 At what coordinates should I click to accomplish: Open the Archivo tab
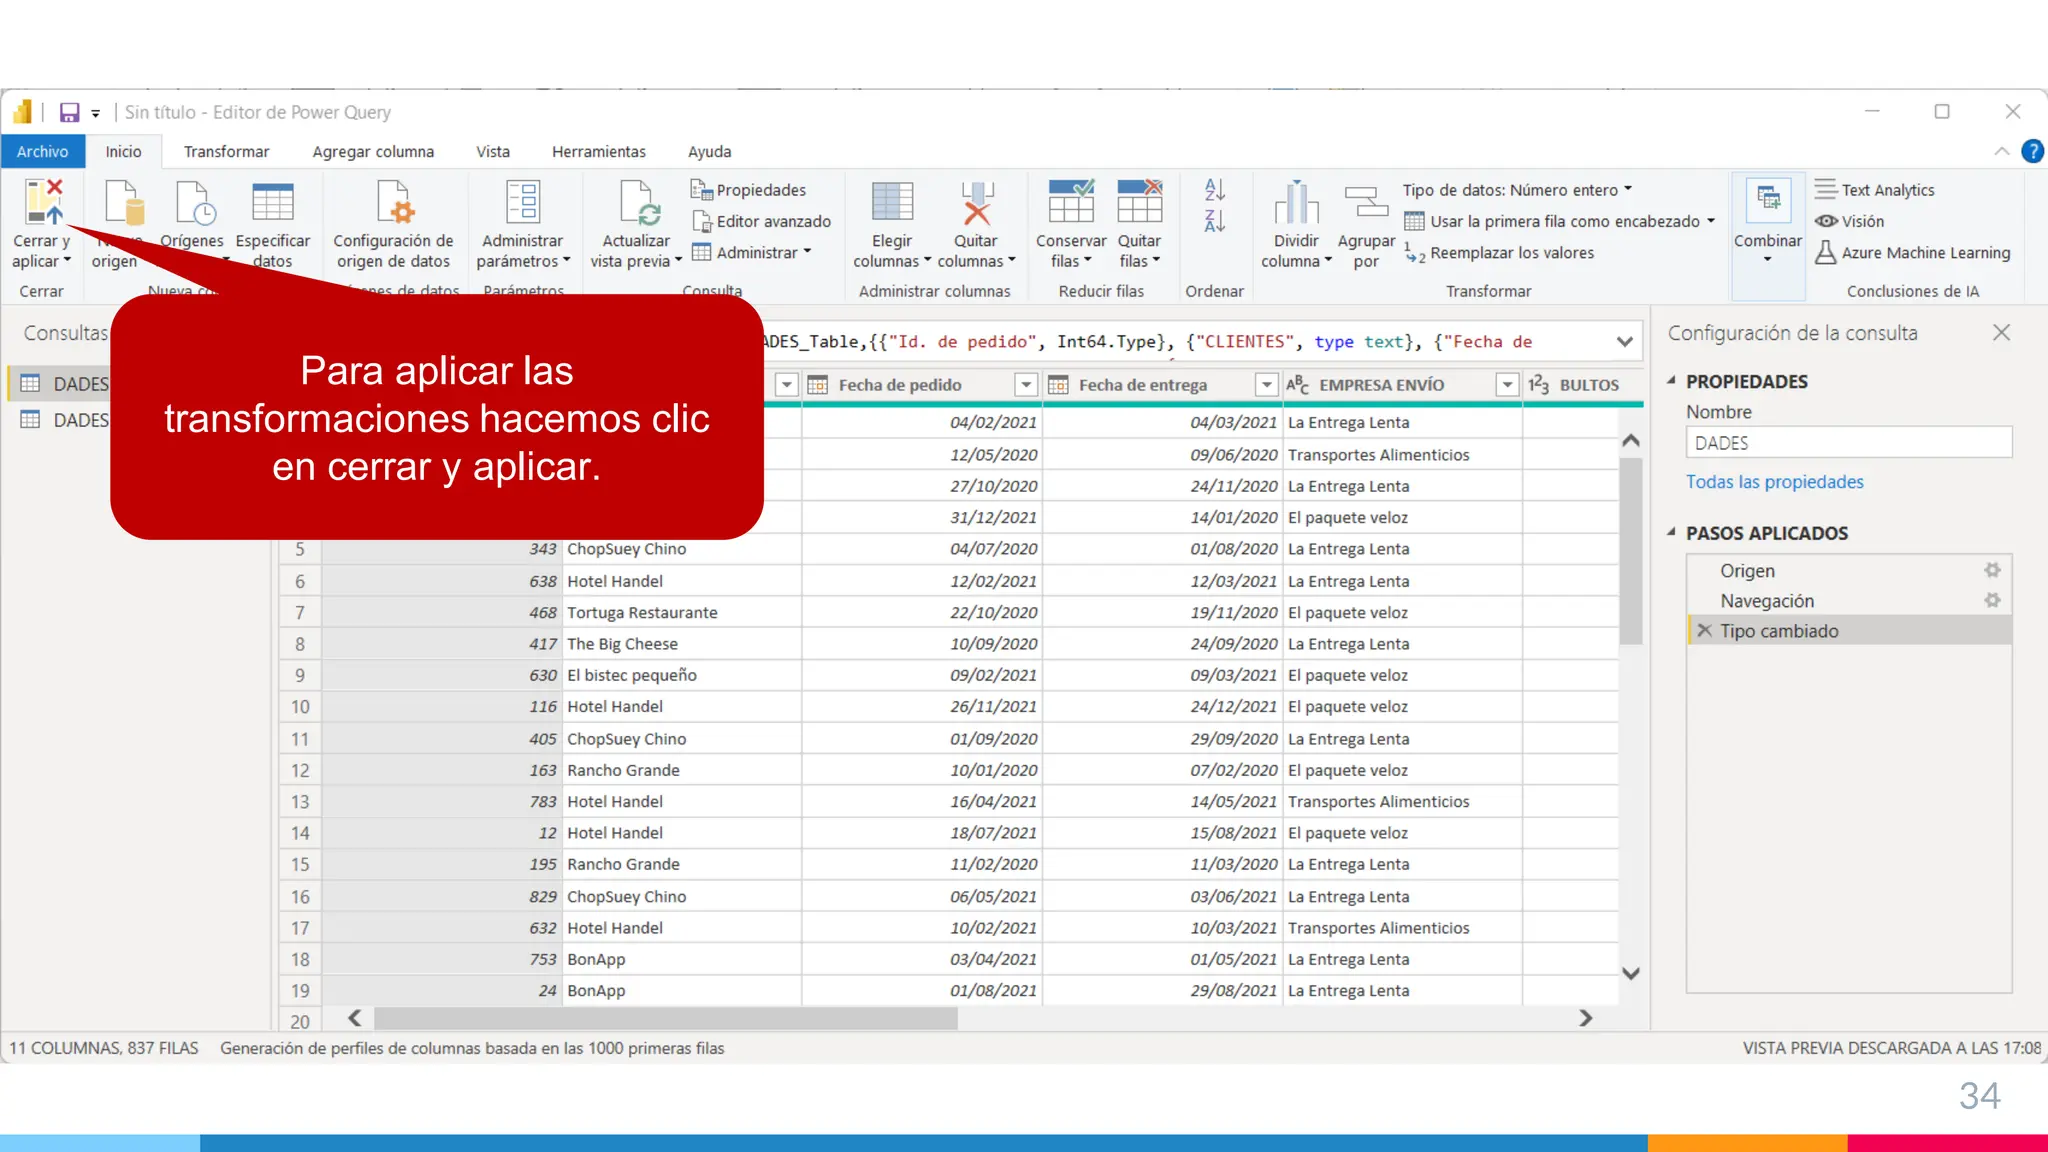point(42,151)
